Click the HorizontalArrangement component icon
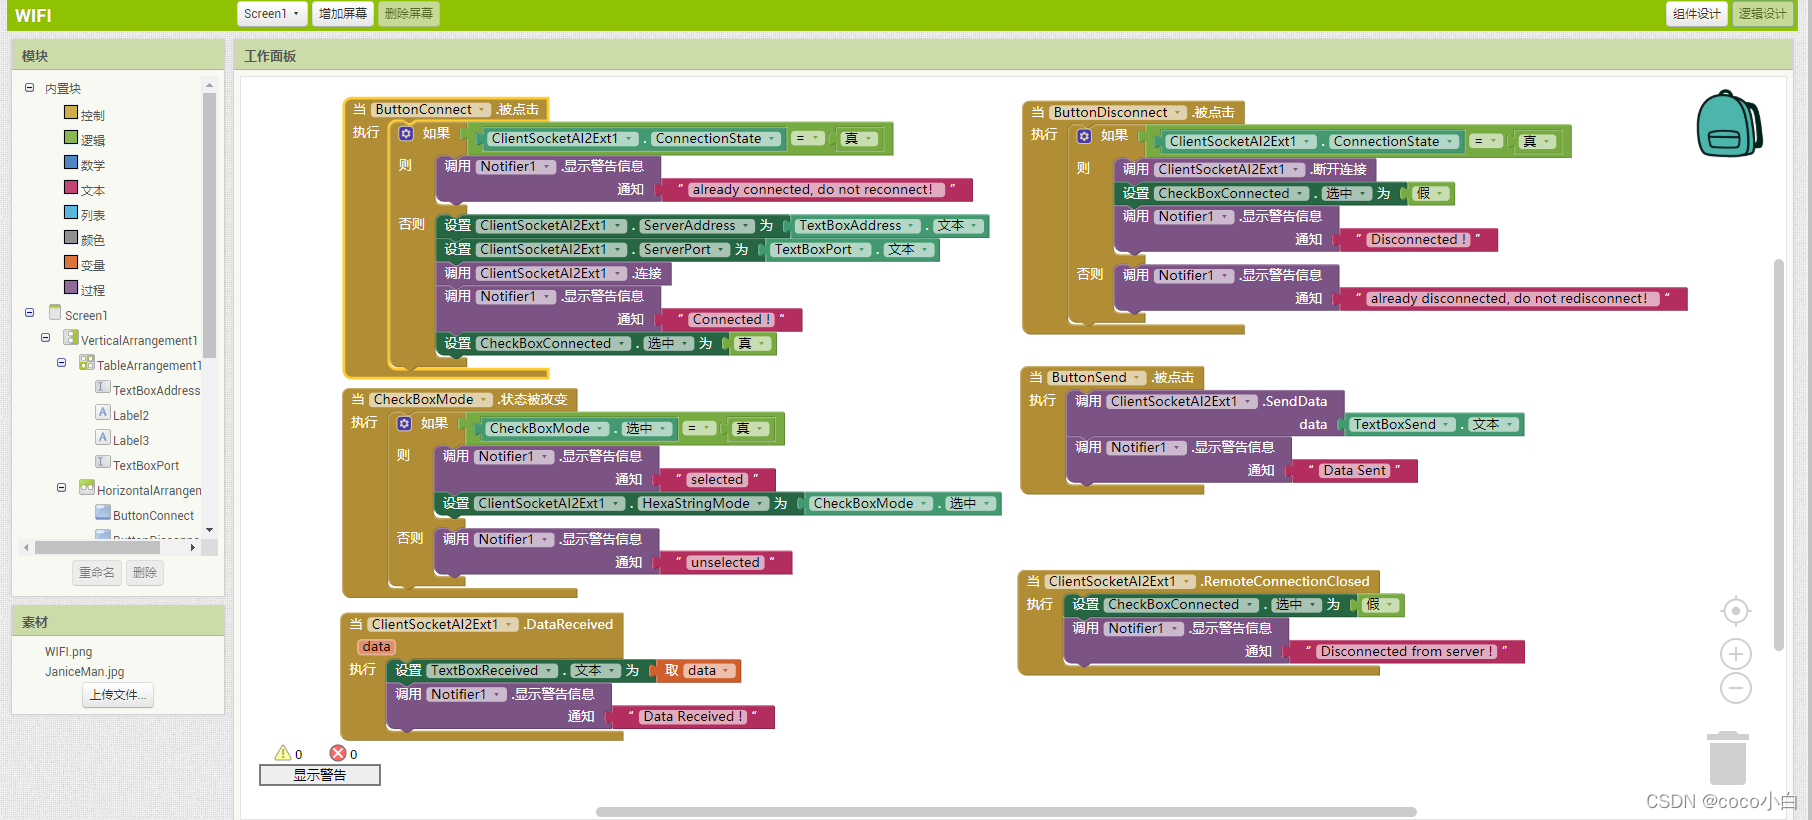The width and height of the screenshot is (1812, 820). [87, 487]
